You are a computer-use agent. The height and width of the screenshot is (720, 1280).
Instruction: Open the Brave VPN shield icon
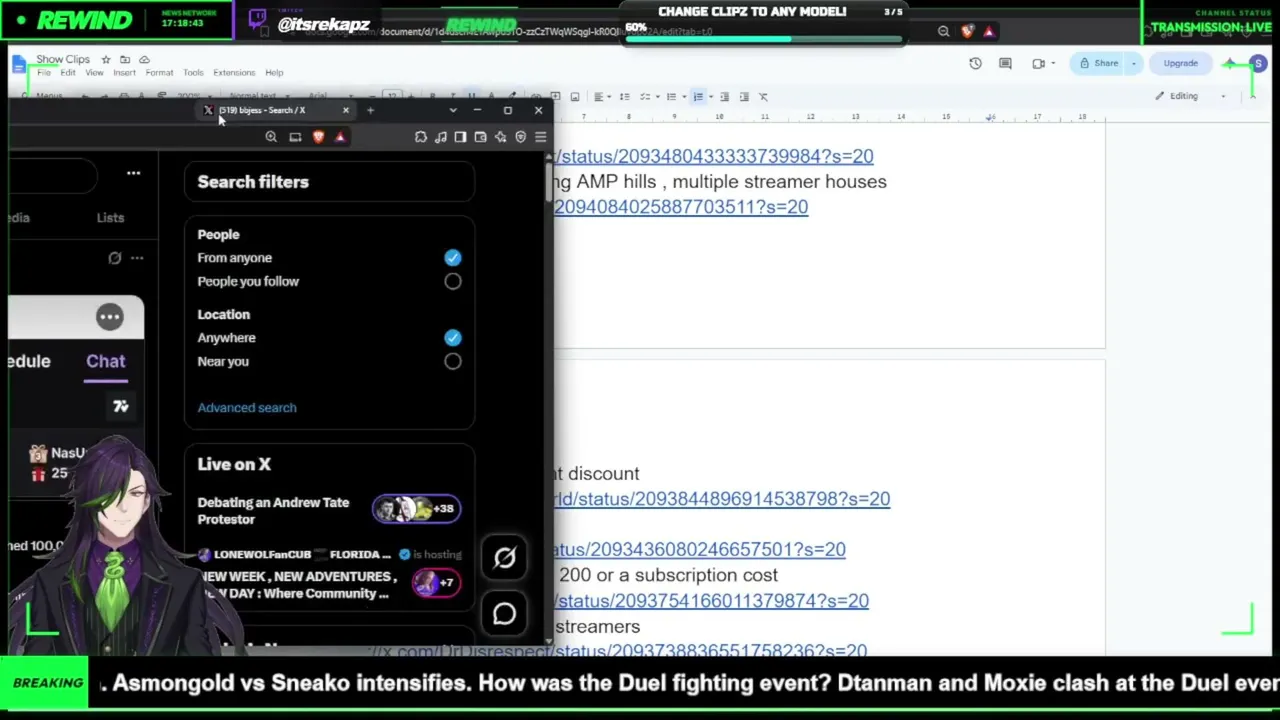click(x=520, y=137)
